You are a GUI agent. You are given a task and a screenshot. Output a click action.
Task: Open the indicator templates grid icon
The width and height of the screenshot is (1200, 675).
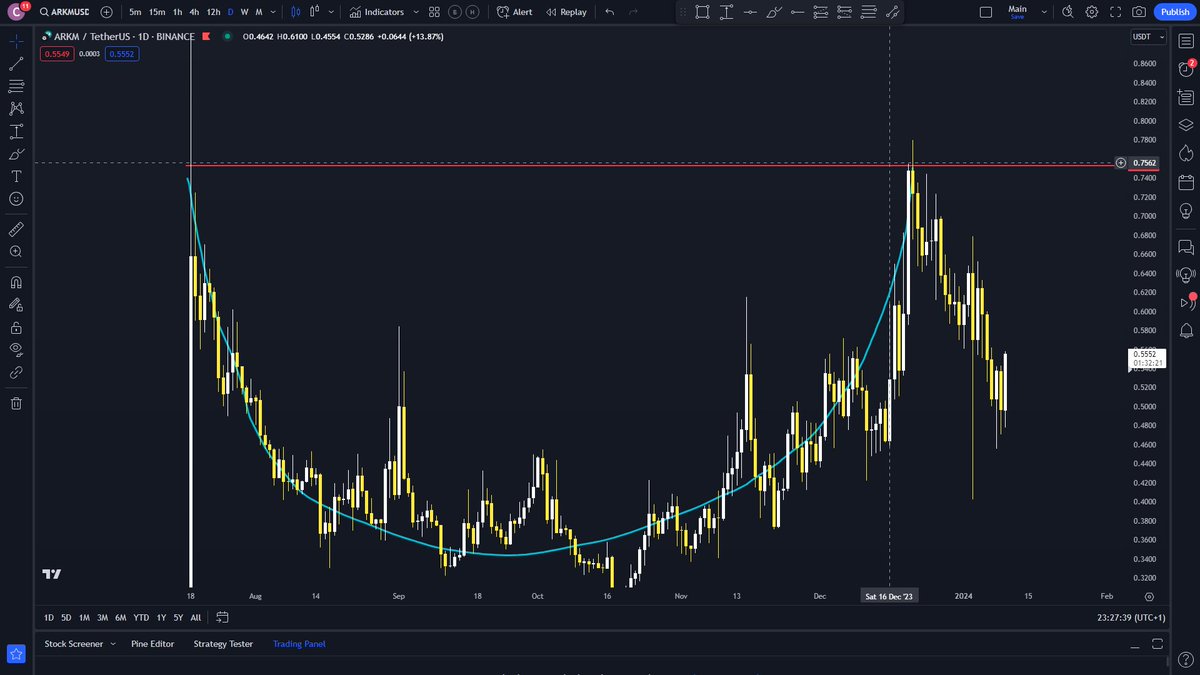pyautogui.click(x=434, y=12)
